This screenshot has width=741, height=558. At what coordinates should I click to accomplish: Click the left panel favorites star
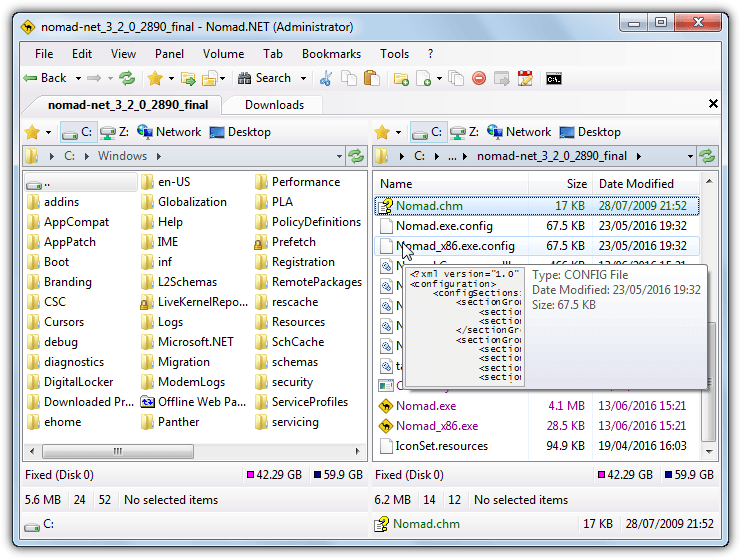(x=32, y=132)
